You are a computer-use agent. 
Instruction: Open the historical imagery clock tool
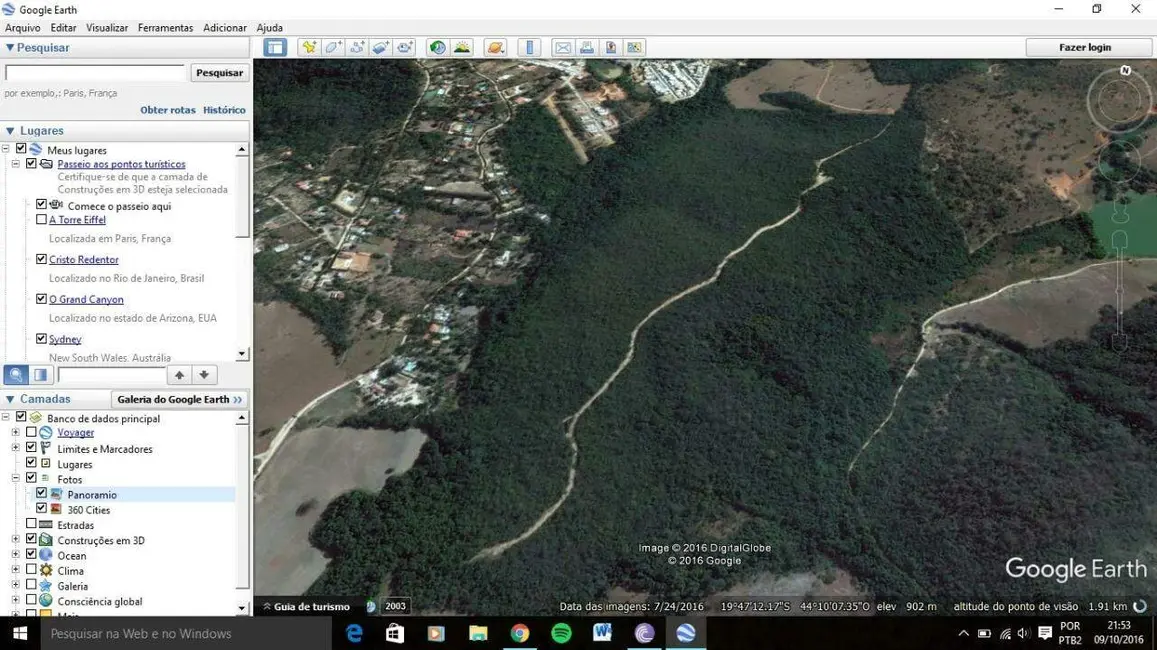(x=437, y=47)
